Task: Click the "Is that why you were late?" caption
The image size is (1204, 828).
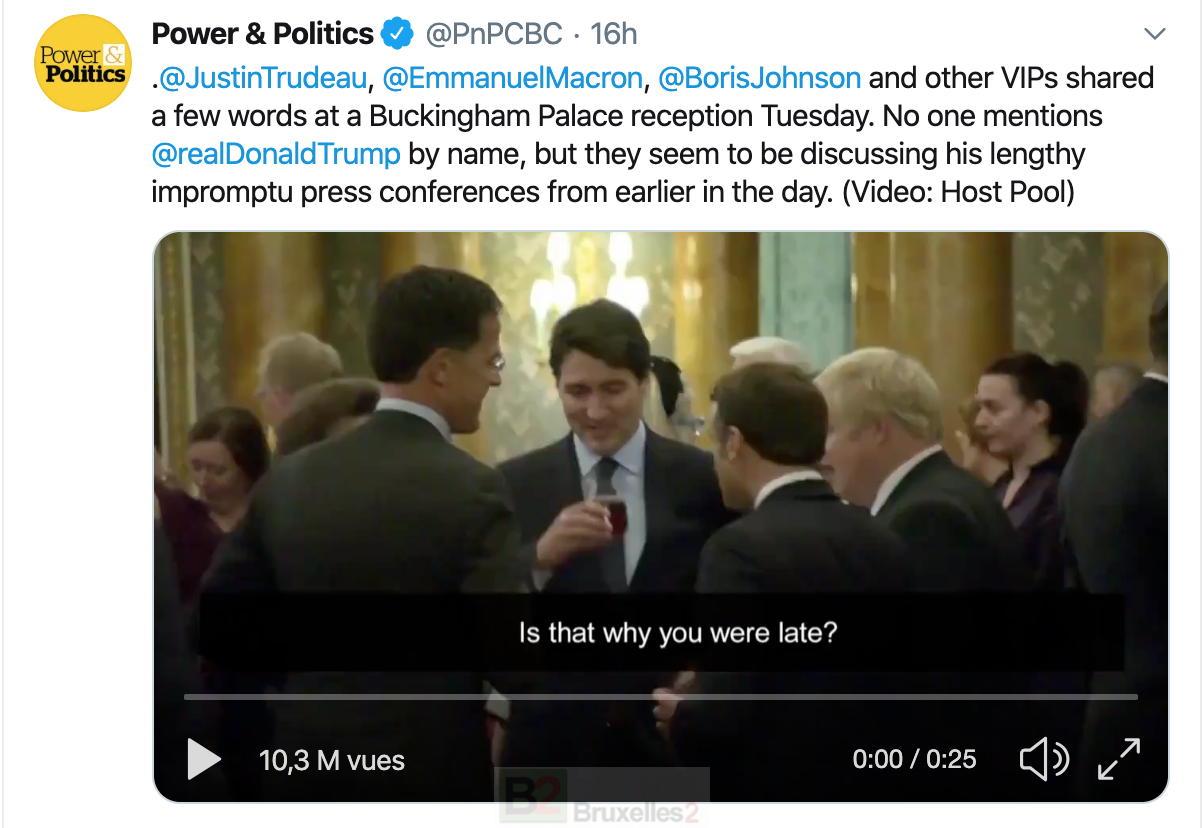Action: click(677, 633)
